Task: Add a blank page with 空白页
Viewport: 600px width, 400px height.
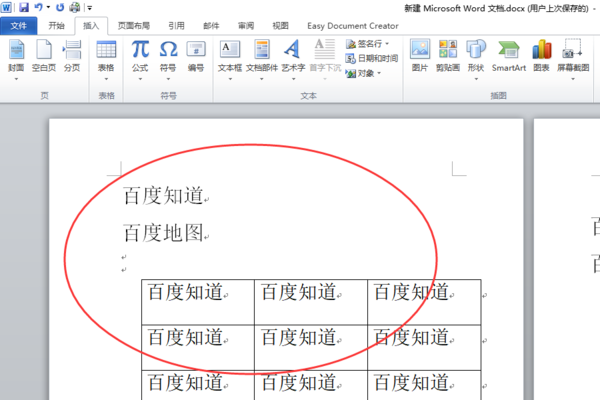Action: [x=44, y=56]
